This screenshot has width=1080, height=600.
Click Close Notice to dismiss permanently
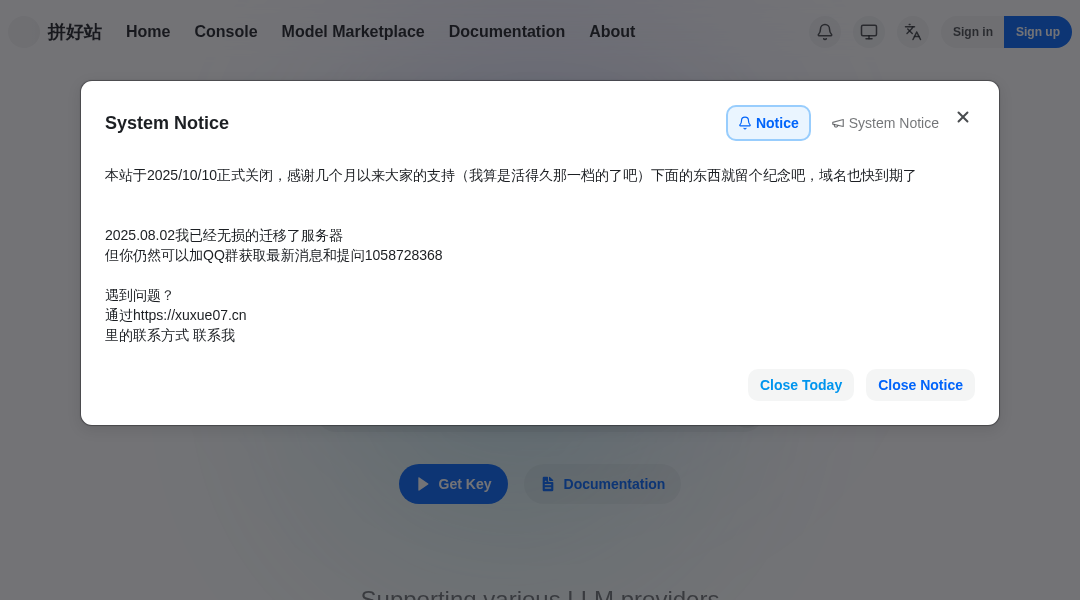coord(920,385)
